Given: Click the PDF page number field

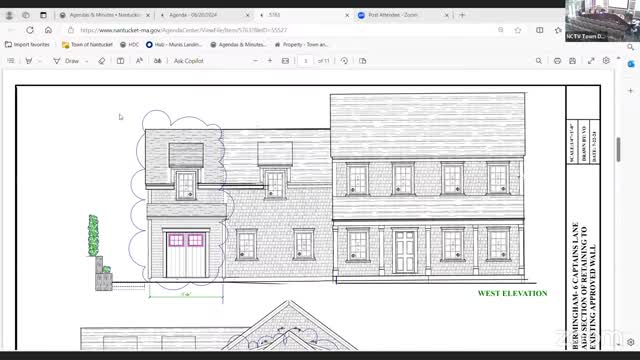Looking at the screenshot, I should [305, 61].
